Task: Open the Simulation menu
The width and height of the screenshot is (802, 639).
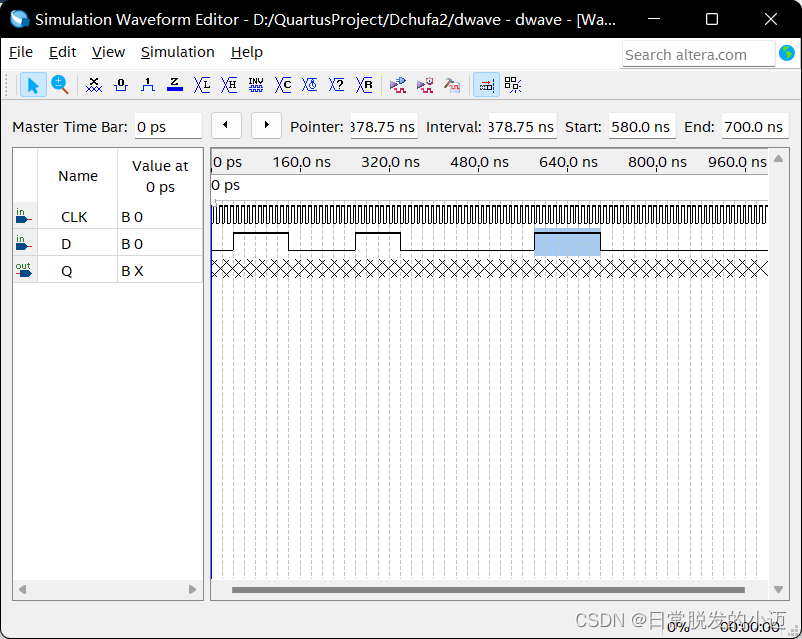Action: pos(177,52)
